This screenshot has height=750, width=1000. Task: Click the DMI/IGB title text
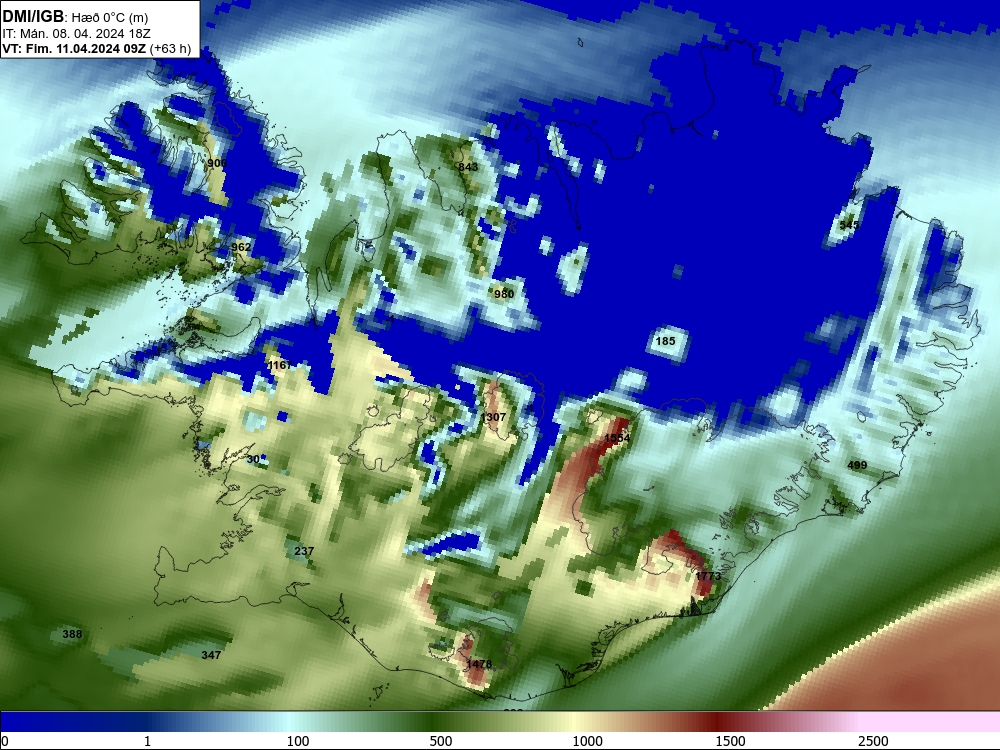click(x=33, y=16)
